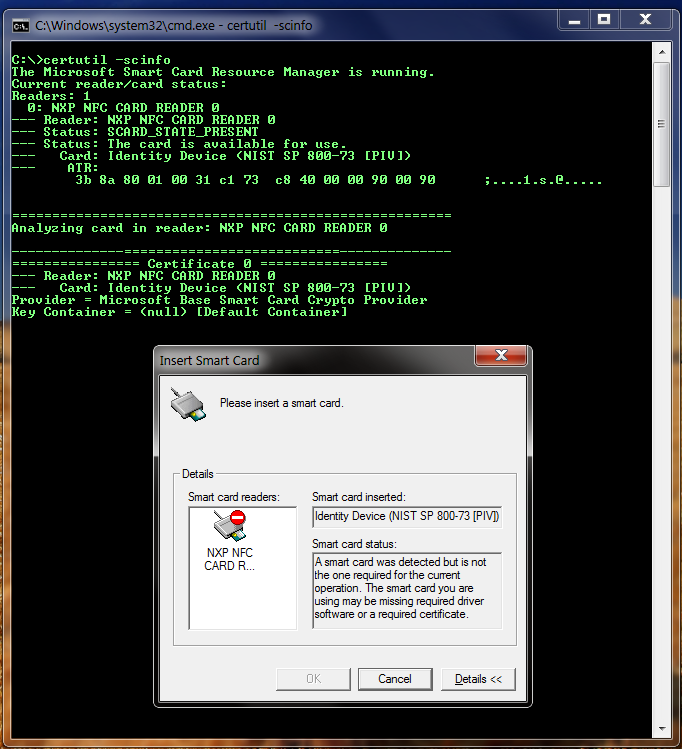This screenshot has width=682, height=749.
Task: Click the 'Smart card inserted' text field
Action: (x=406, y=517)
